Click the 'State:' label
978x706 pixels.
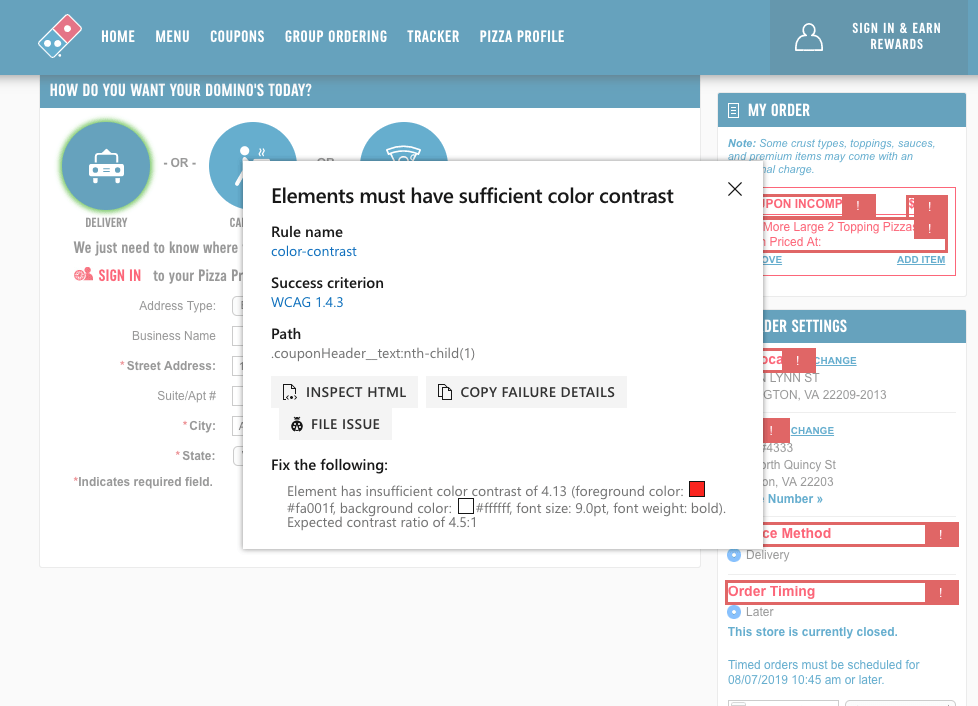[x=198, y=456]
